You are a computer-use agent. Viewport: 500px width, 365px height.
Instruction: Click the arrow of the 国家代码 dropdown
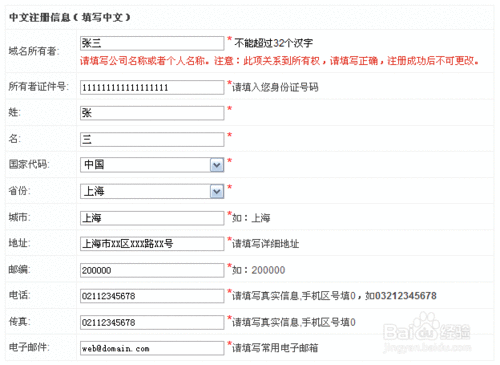click(217, 165)
